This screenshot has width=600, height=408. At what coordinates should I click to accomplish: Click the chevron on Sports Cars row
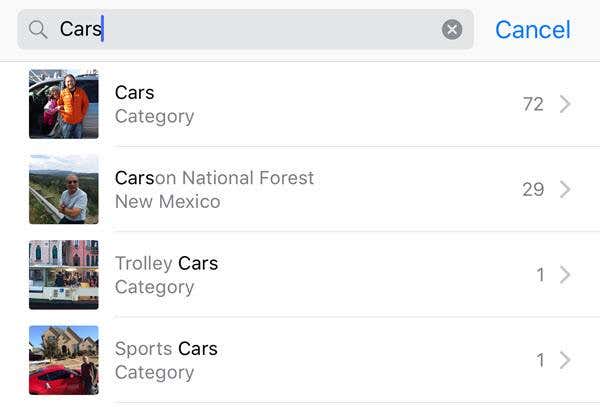[565, 360]
